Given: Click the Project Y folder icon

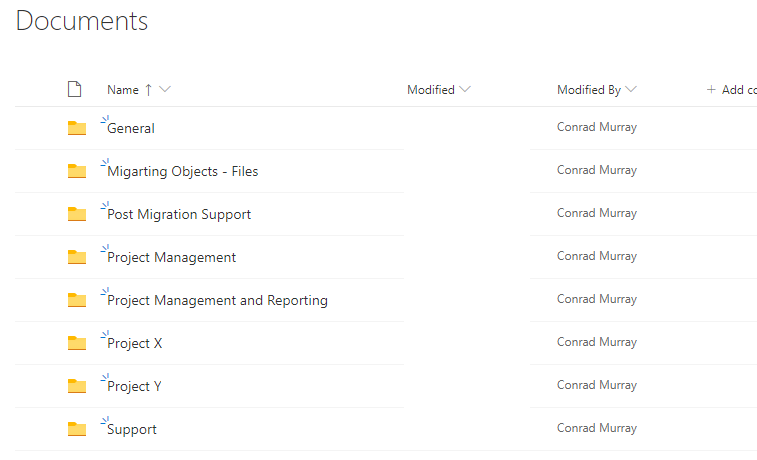Looking at the screenshot, I should tap(77, 386).
